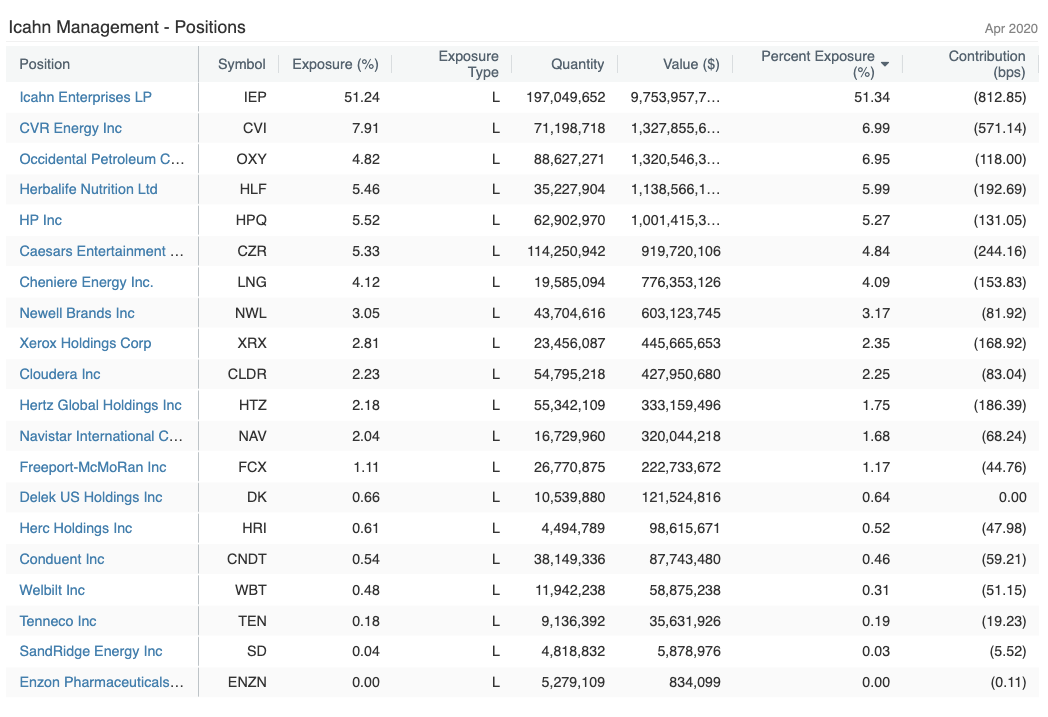Viewport: 1048px width, 717px height.
Task: Select the OXY symbol cell
Action: click(x=251, y=159)
